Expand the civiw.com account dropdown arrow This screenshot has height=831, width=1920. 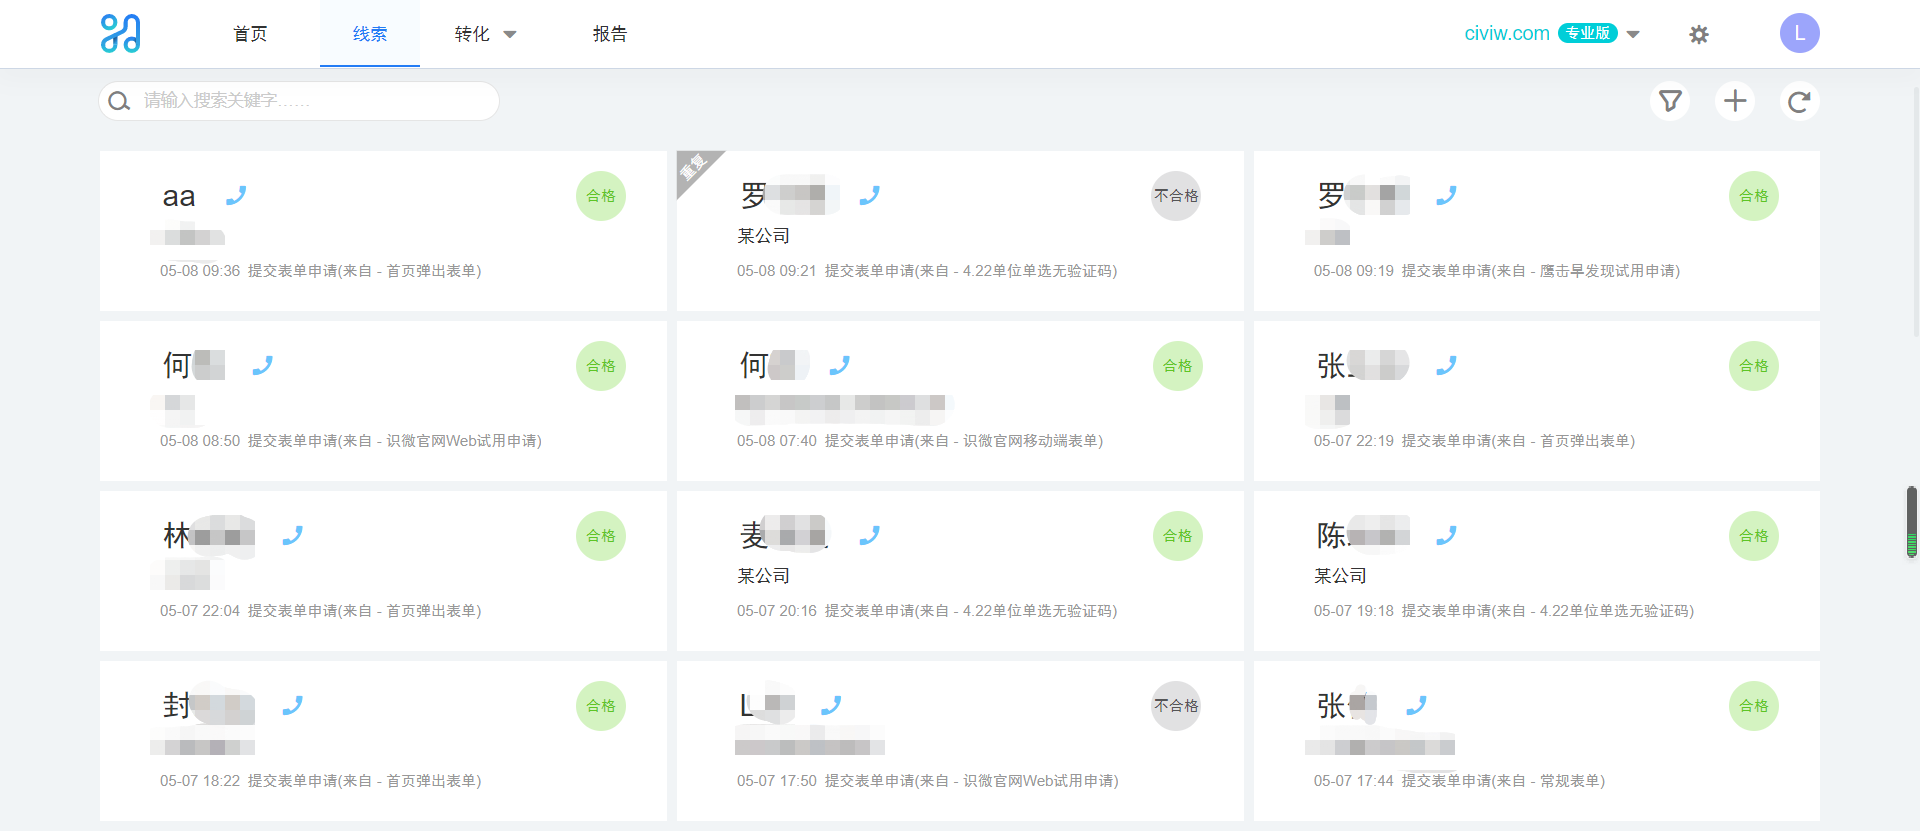point(1634,34)
